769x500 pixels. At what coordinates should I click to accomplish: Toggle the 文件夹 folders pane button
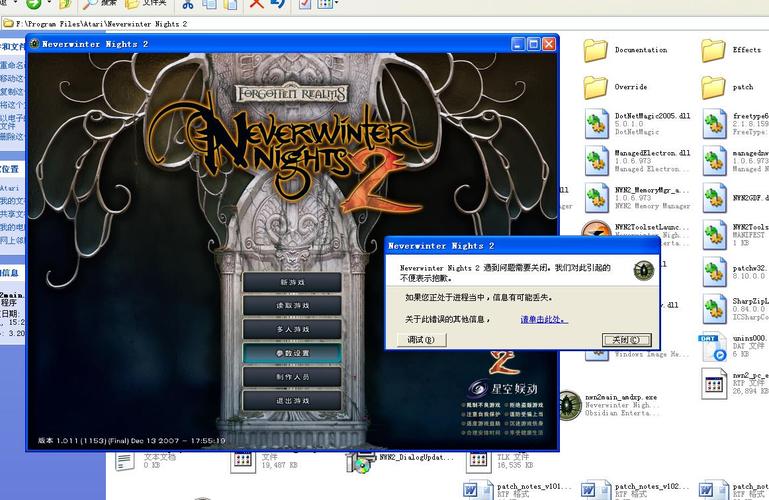[x=146, y=4]
